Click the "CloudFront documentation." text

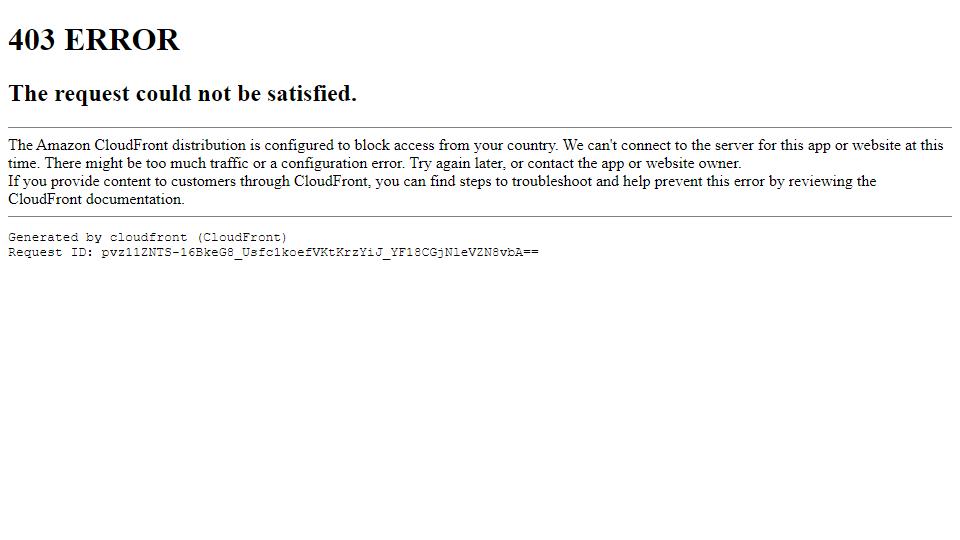96,199
